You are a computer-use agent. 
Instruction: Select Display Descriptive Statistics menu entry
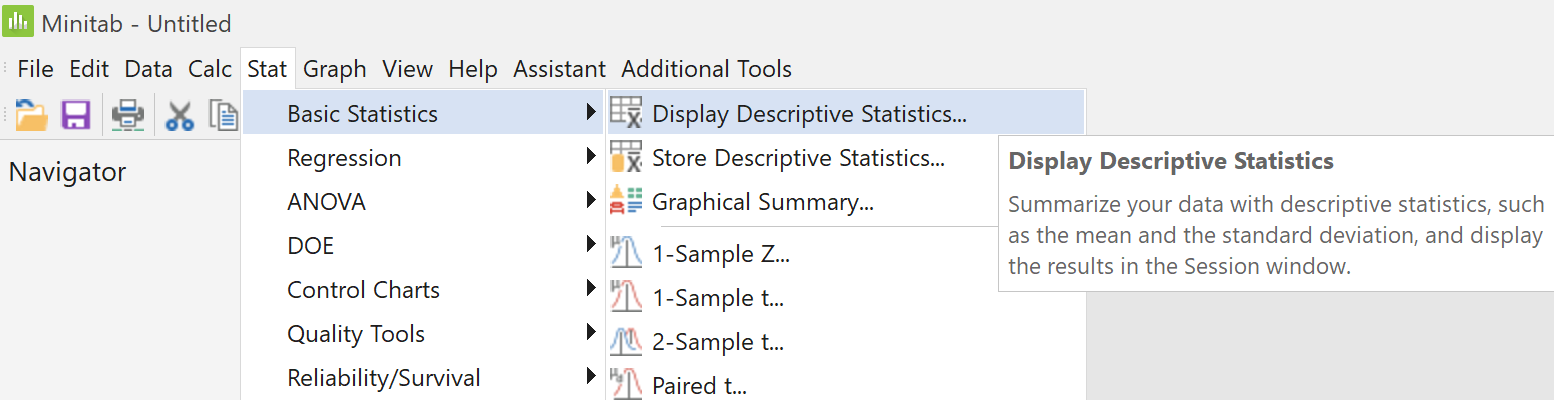click(x=845, y=113)
